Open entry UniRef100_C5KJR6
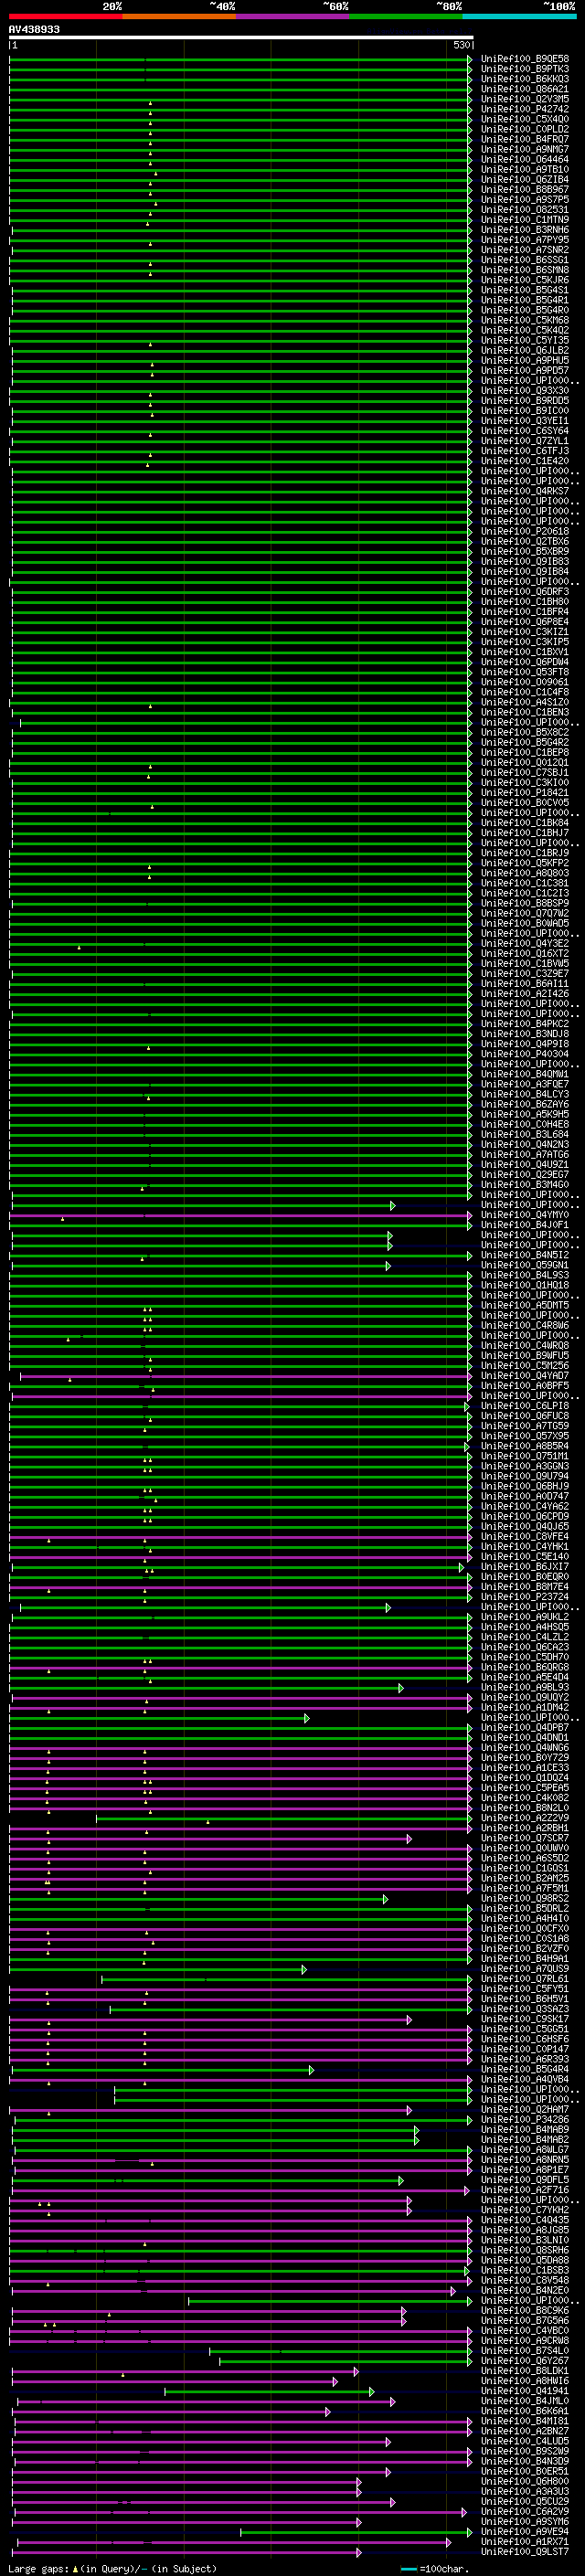This screenshot has width=585, height=2576. [525, 280]
